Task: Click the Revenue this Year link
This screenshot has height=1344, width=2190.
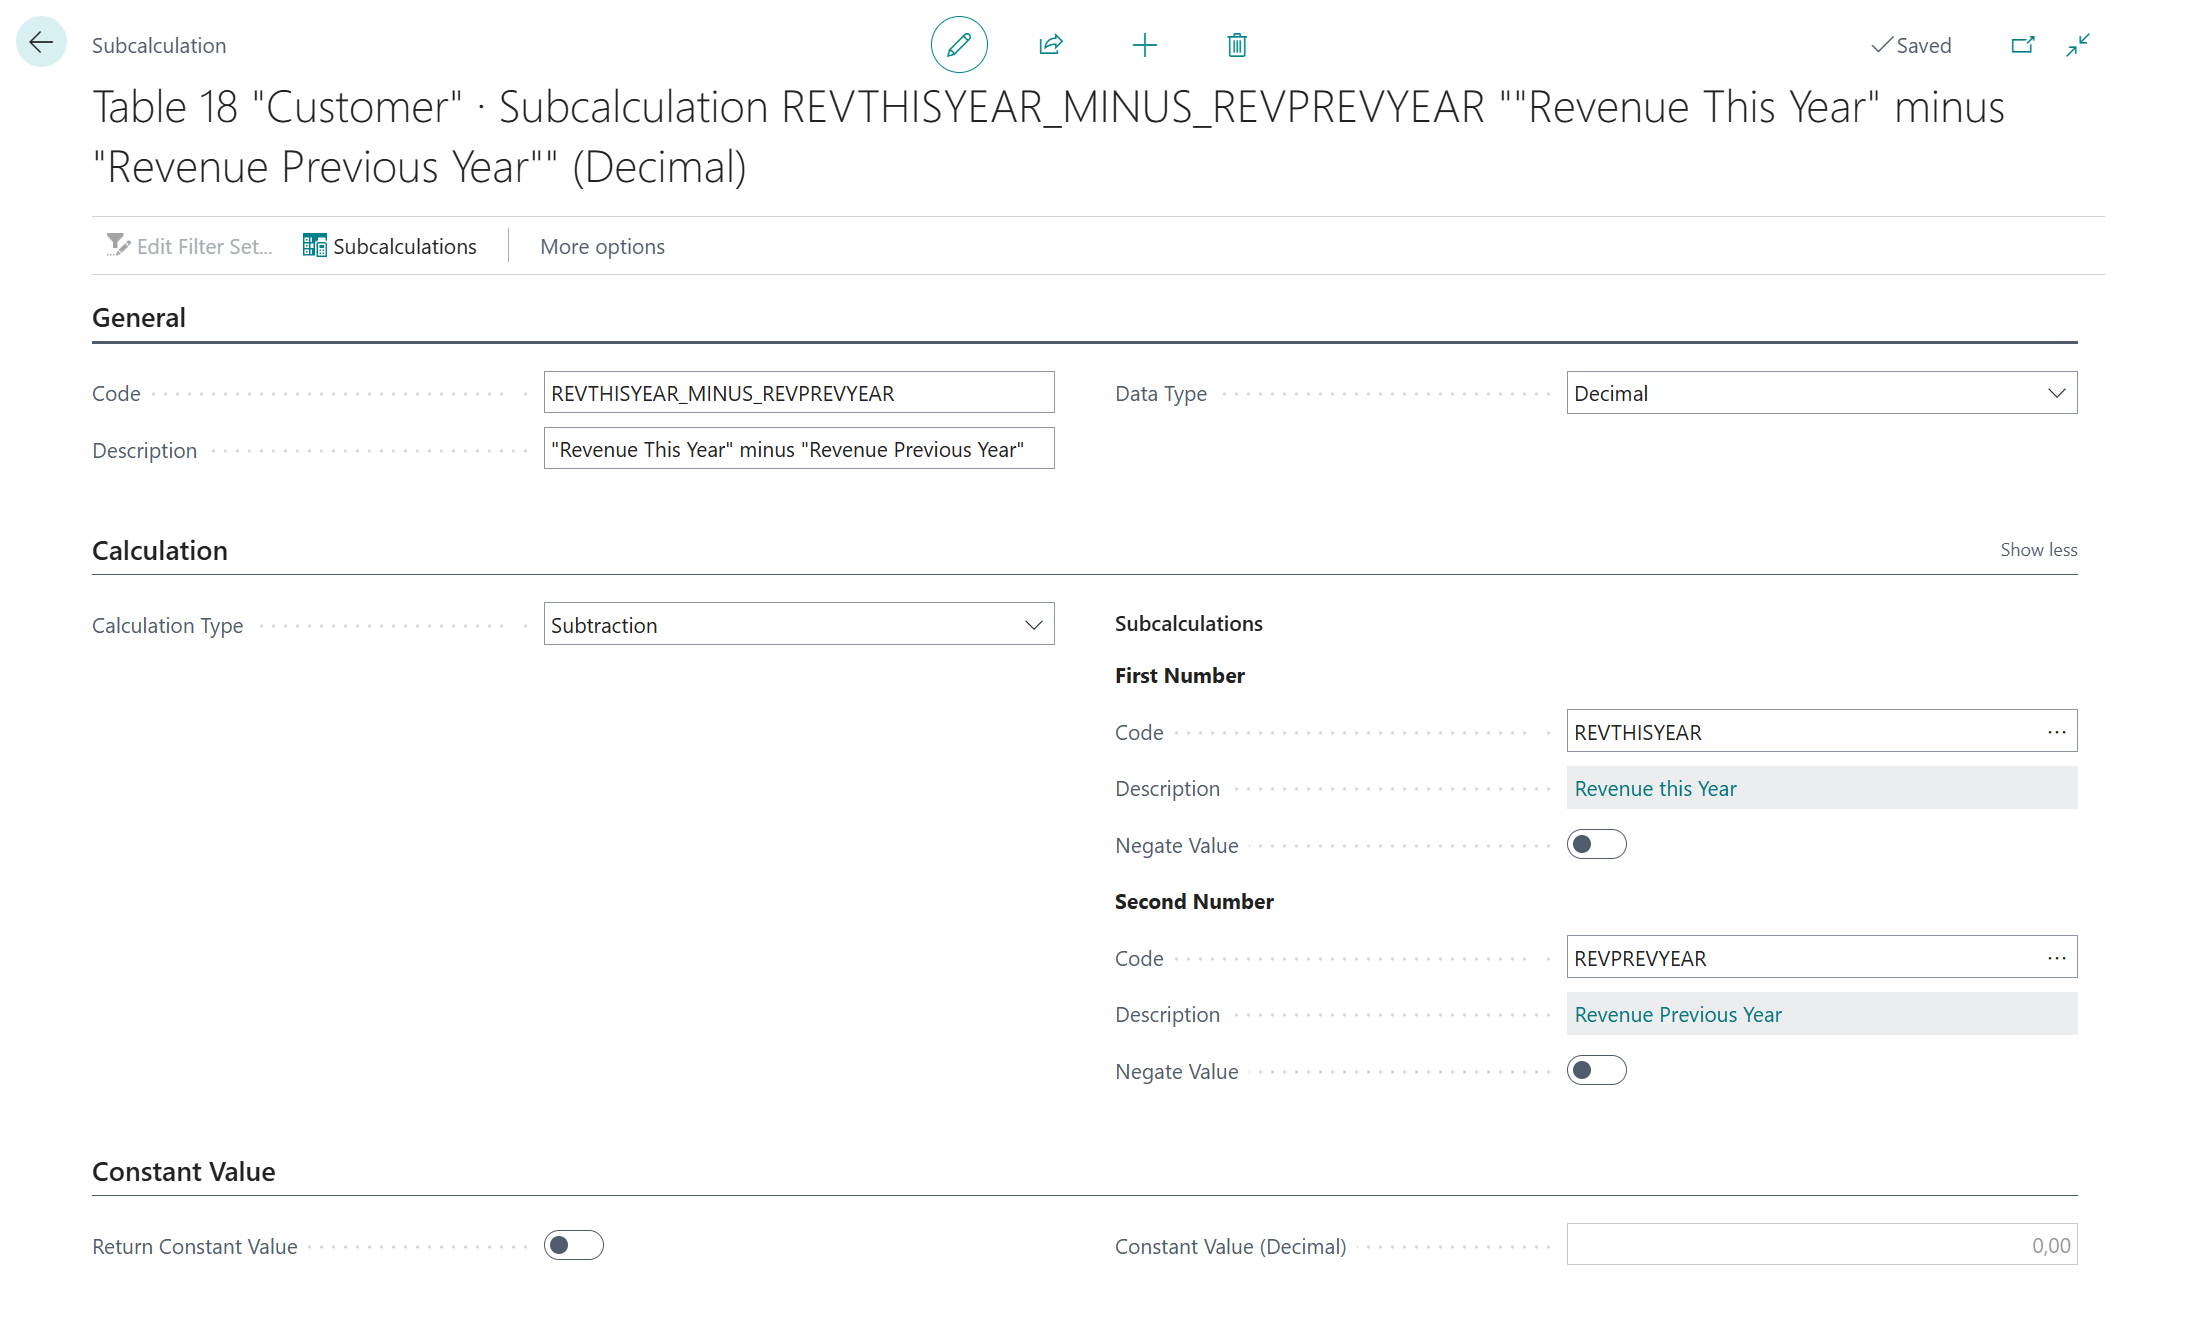Action: click(1655, 789)
